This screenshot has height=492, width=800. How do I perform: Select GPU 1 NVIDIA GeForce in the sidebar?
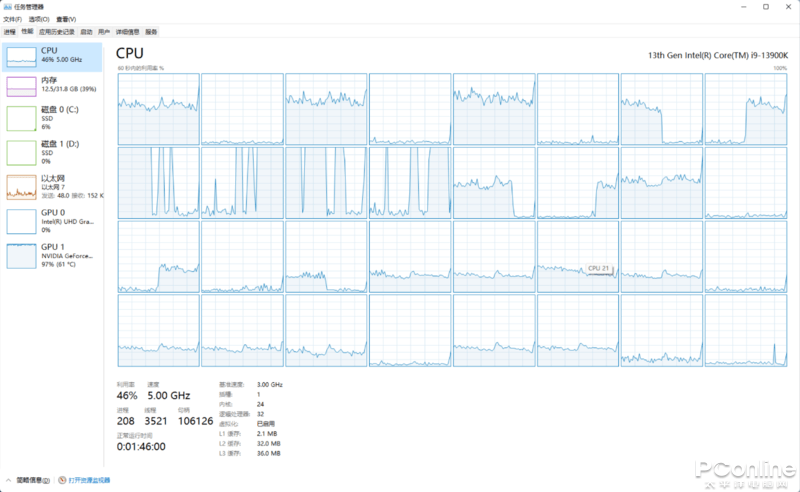click(x=52, y=255)
